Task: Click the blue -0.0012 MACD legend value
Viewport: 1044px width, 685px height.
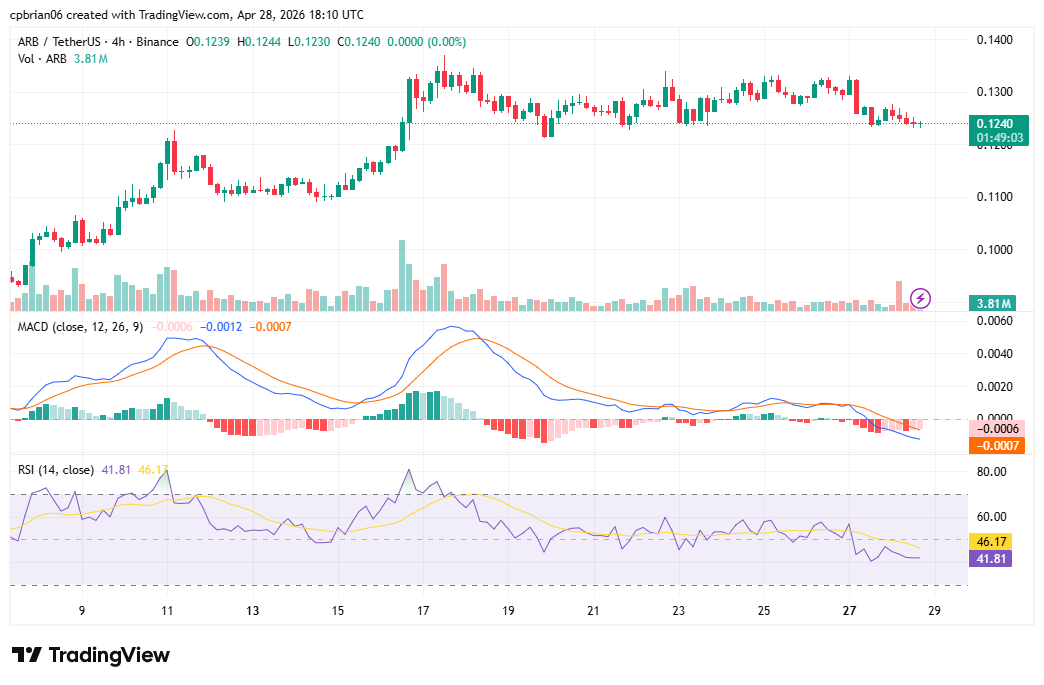Action: [x=219, y=326]
